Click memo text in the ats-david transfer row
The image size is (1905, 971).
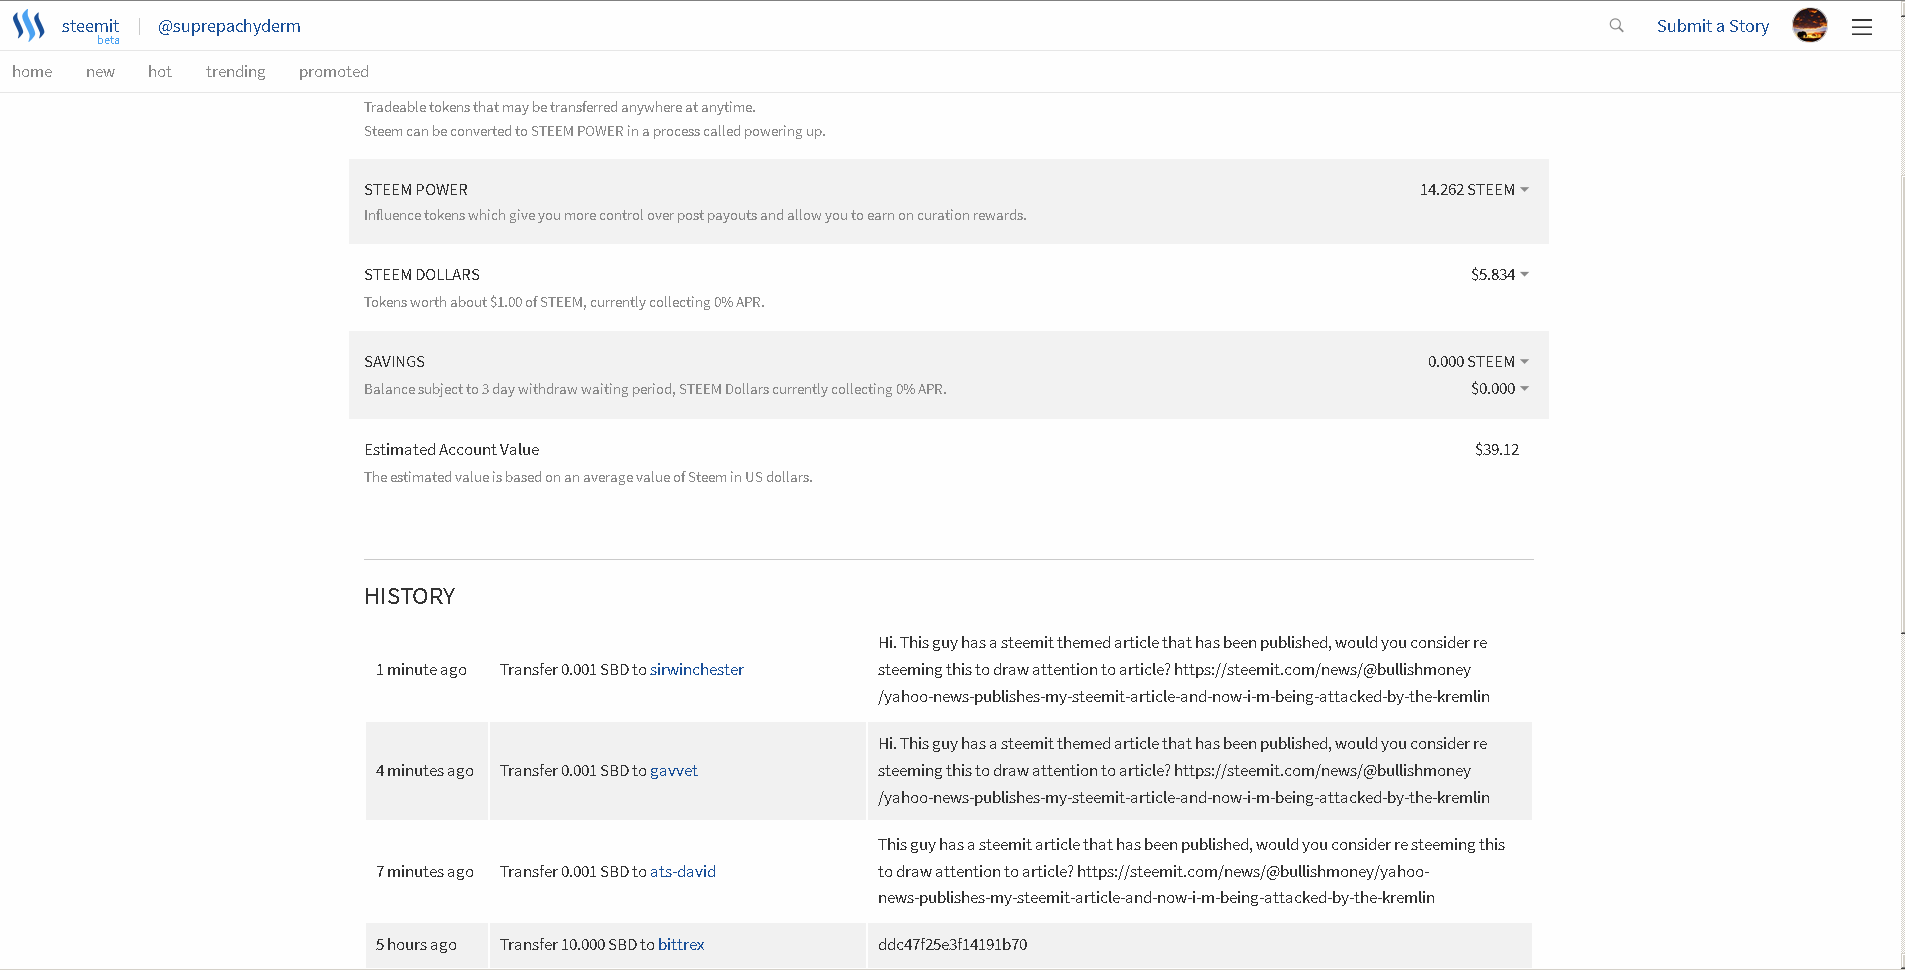point(1191,872)
